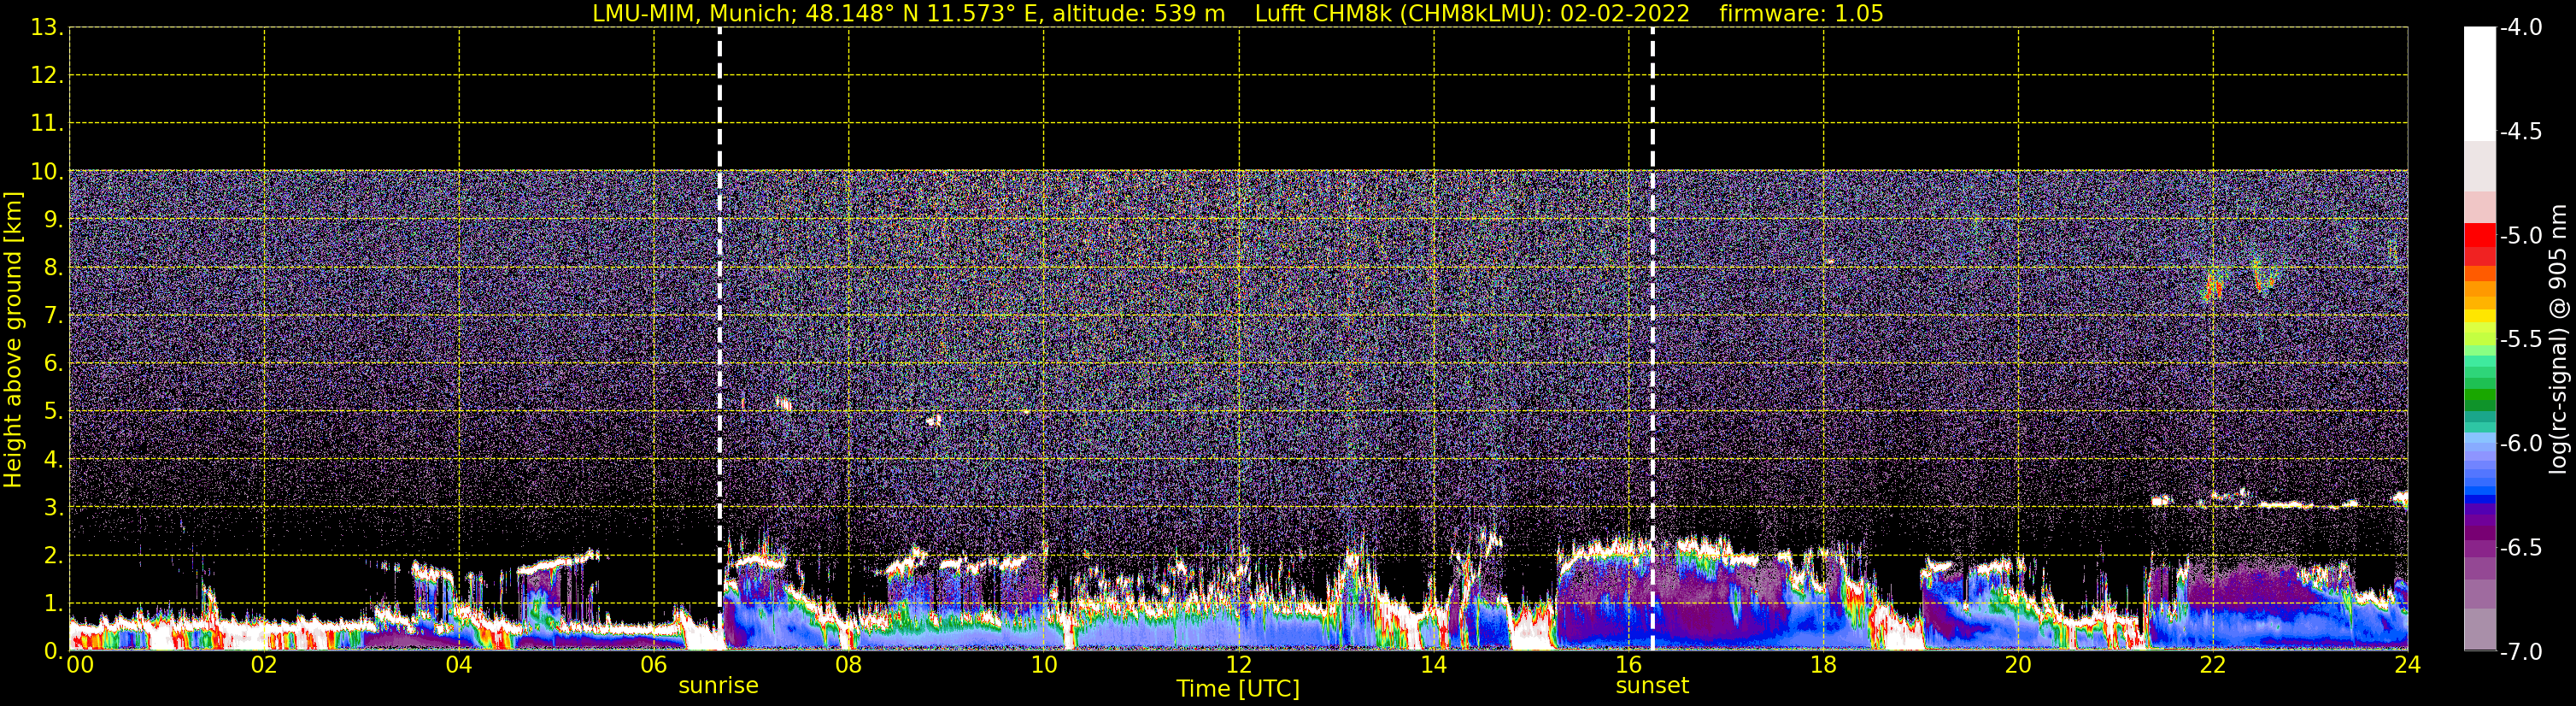Screen dimensions: 2576x706
Task: Click the time axis tick label 02
Action: click(x=264, y=665)
